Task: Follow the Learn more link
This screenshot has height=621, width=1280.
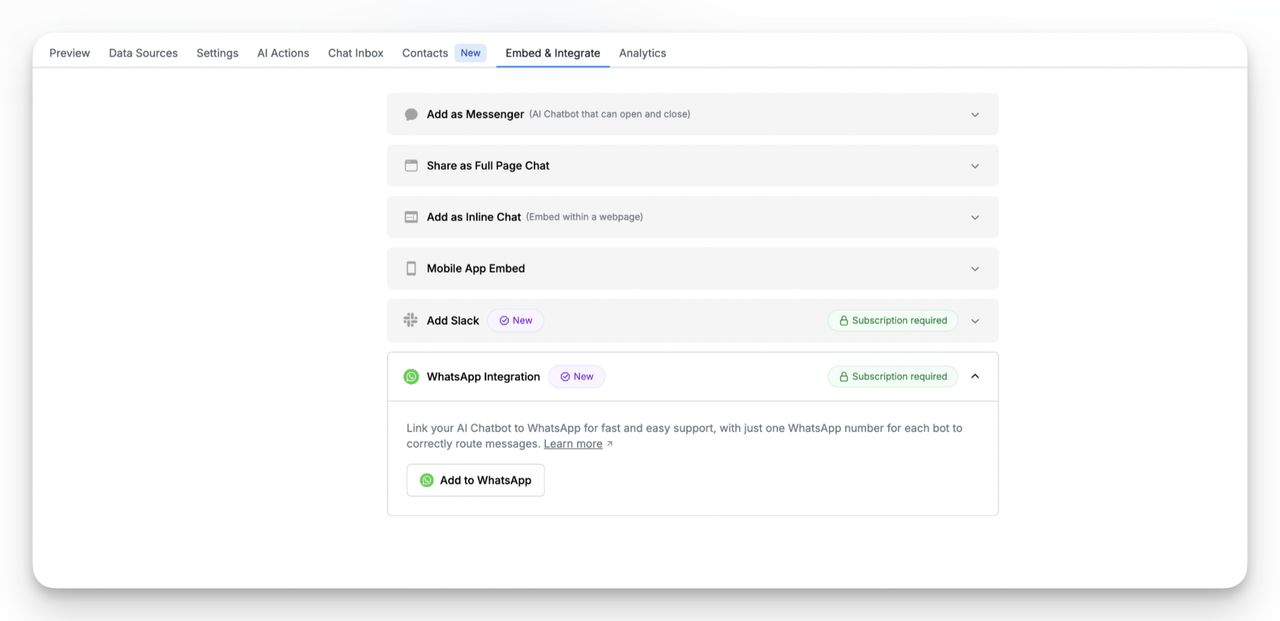Action: pyautogui.click(x=573, y=444)
